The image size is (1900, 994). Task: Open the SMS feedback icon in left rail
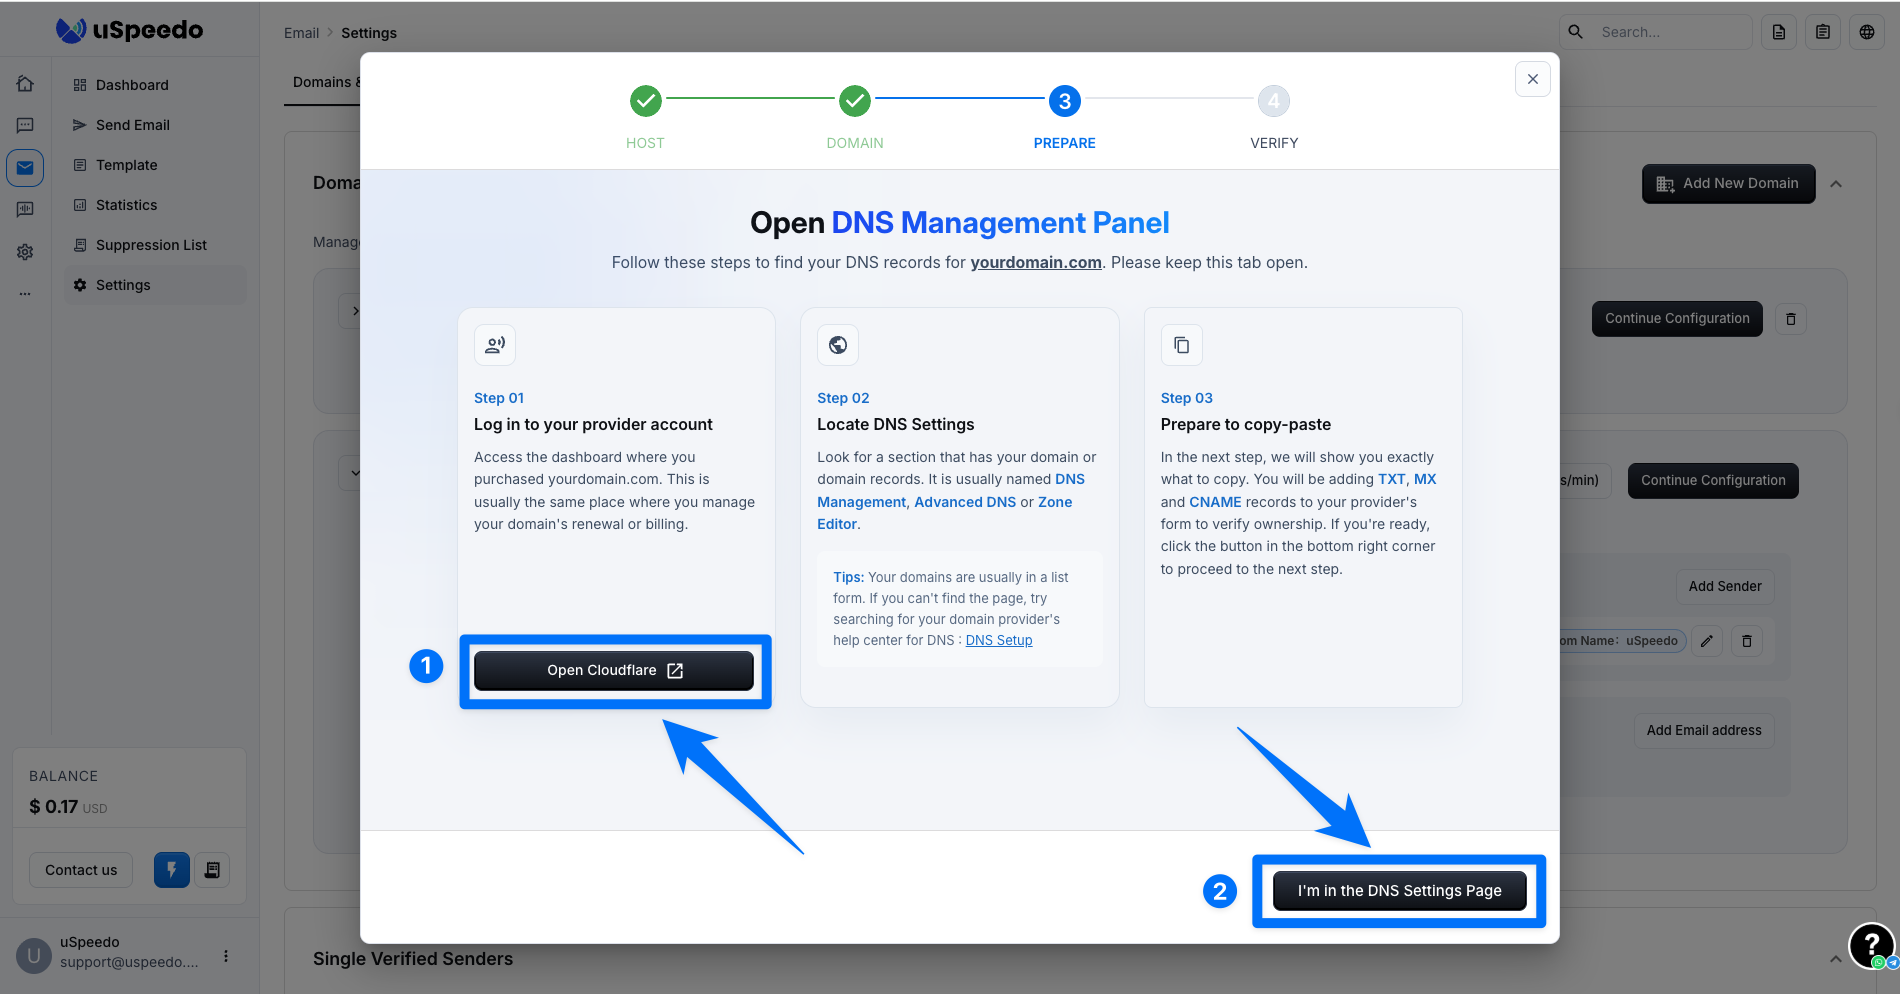(x=25, y=209)
